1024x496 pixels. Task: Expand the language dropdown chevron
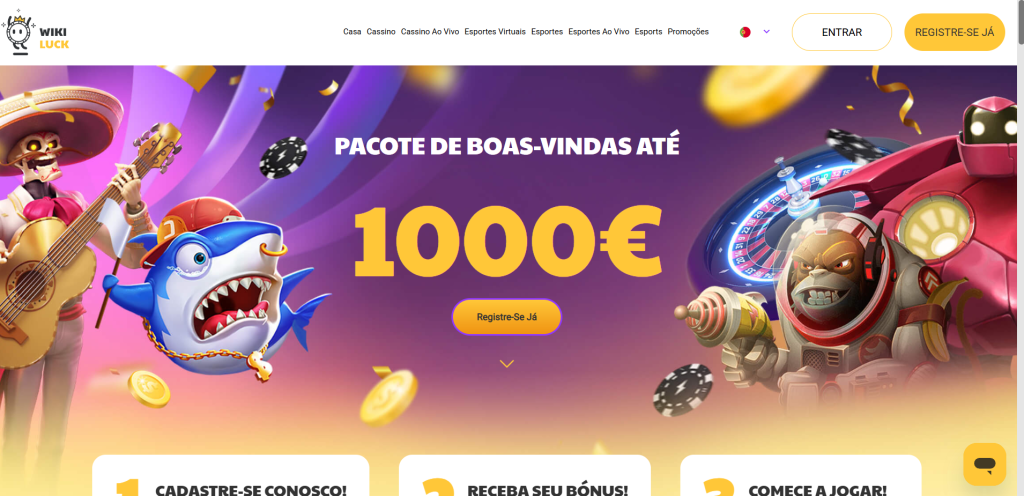pos(767,31)
